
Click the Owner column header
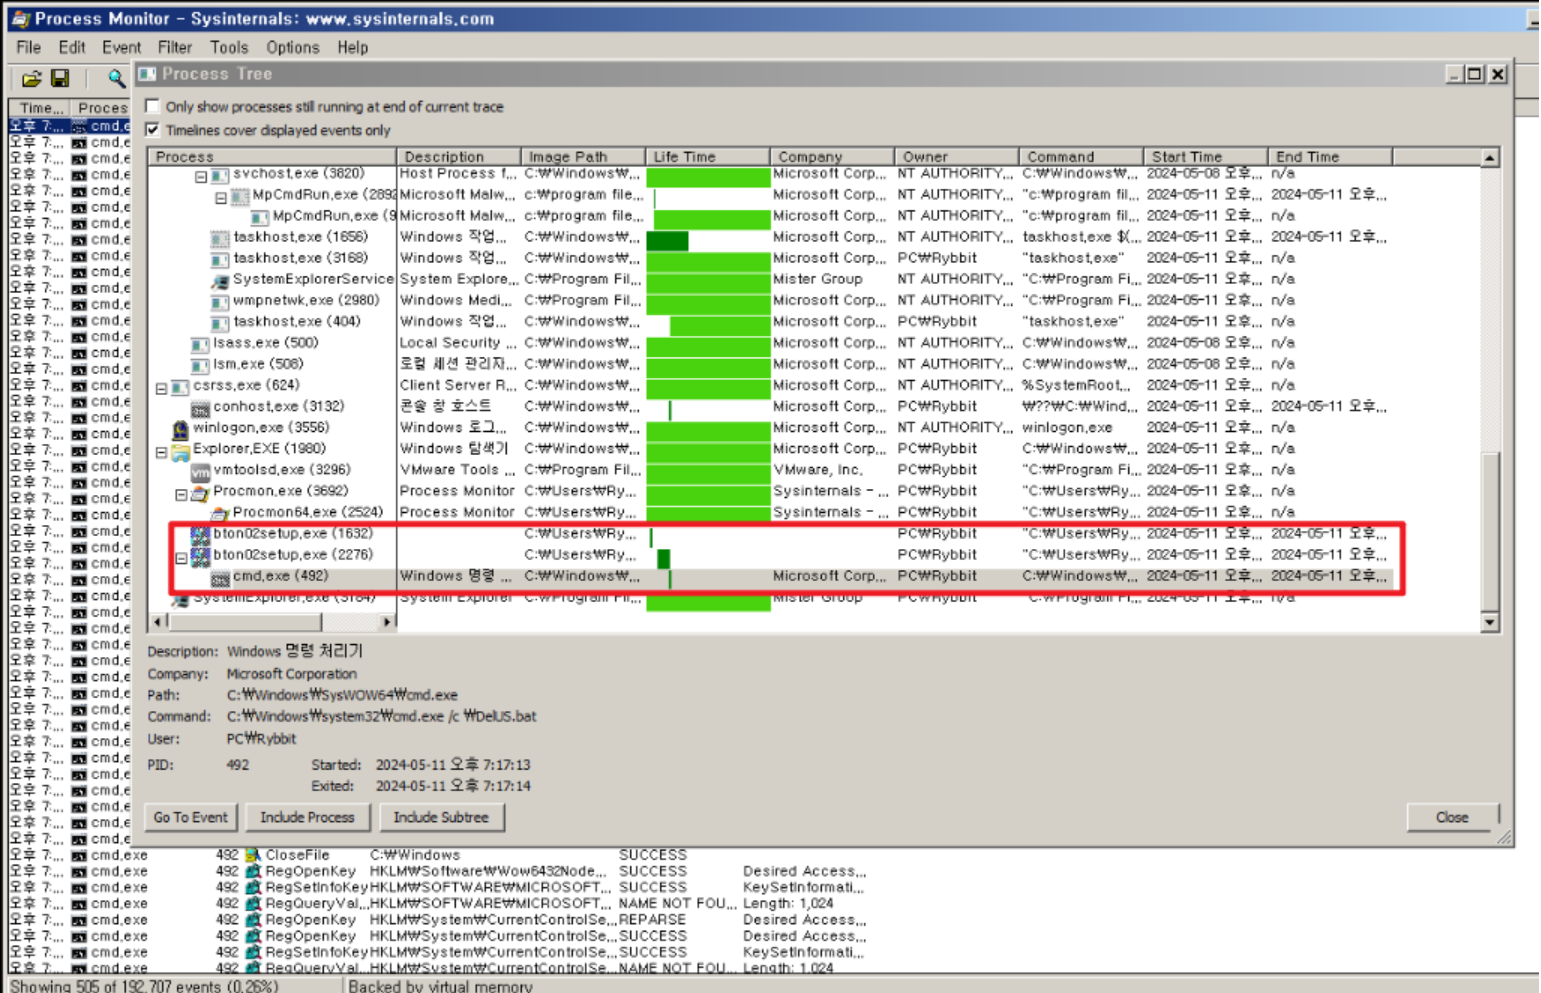point(956,156)
